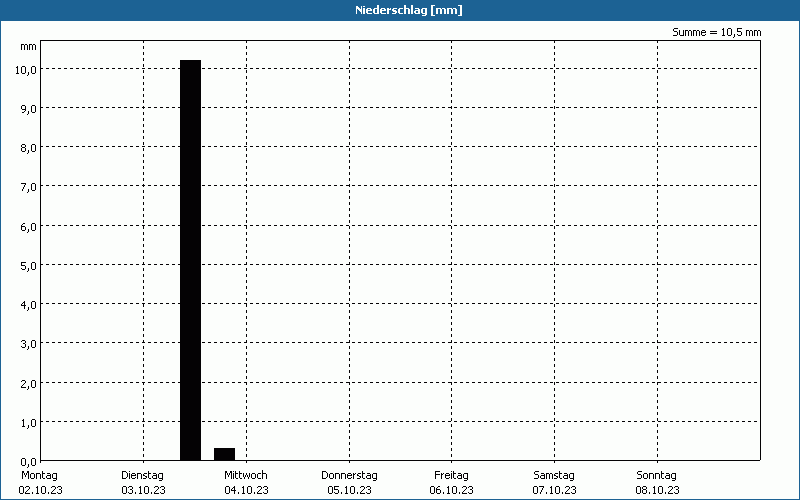Click the 'Samstag' day label
This screenshot has height=500, width=800.
[x=554, y=476]
